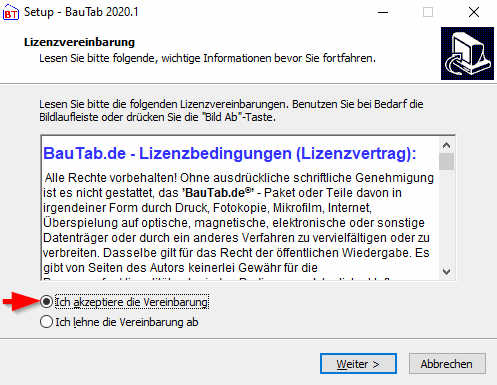Click the license text scroll-up arrow
Screen dimensions: 497x385
[x=446, y=145]
